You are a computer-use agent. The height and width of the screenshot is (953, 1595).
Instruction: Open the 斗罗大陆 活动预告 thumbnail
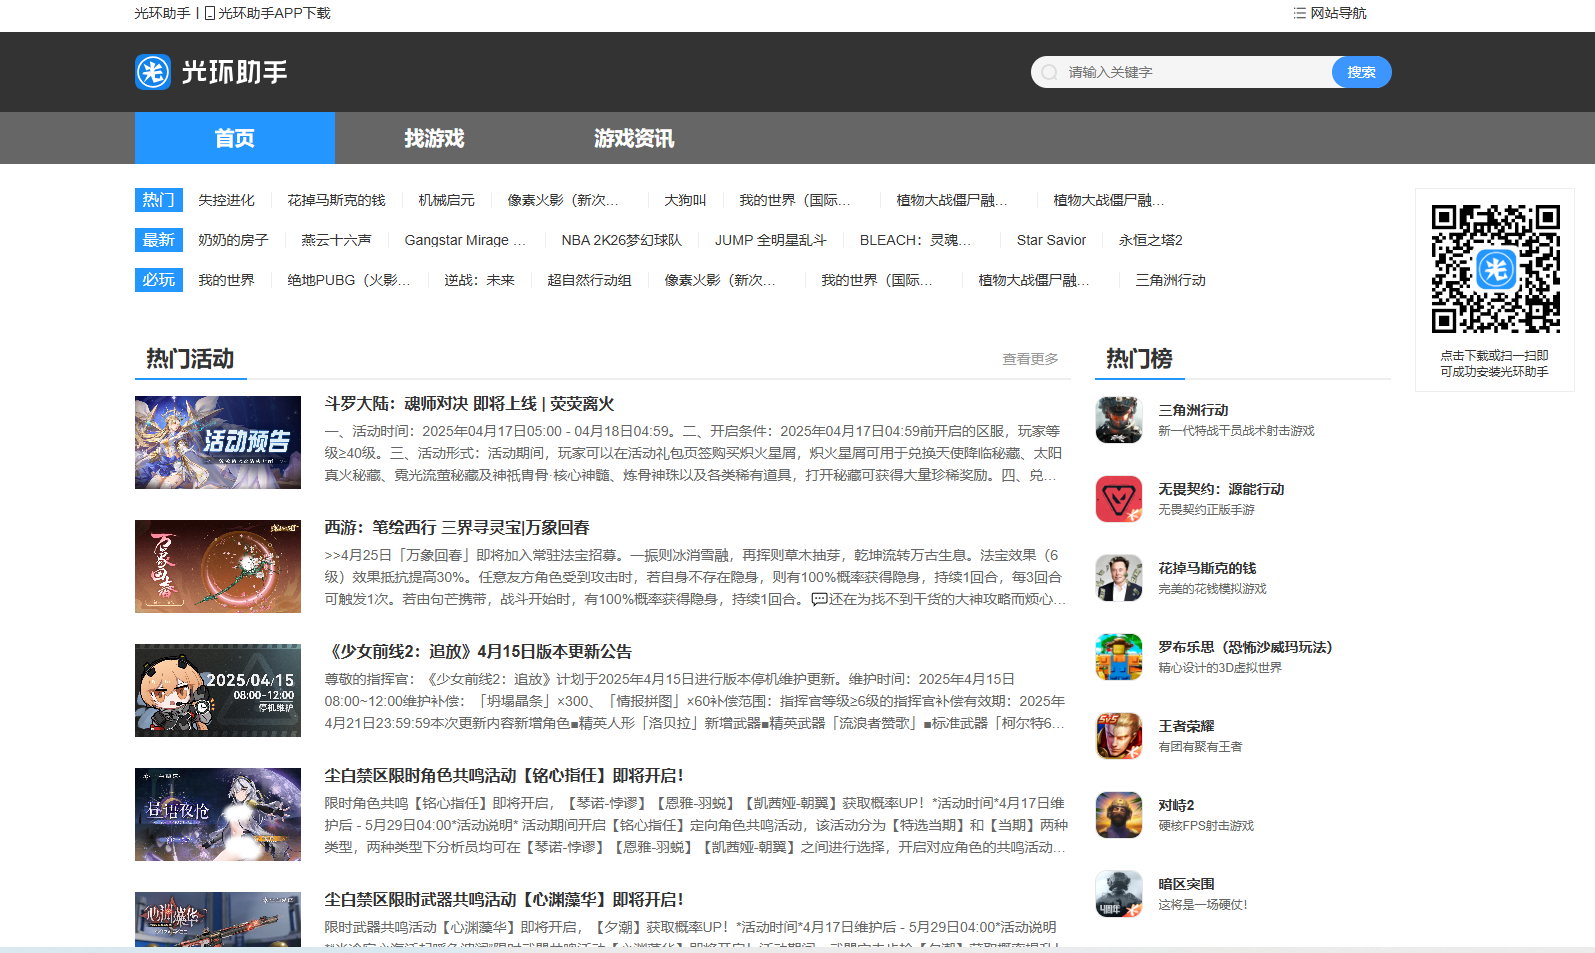(218, 442)
